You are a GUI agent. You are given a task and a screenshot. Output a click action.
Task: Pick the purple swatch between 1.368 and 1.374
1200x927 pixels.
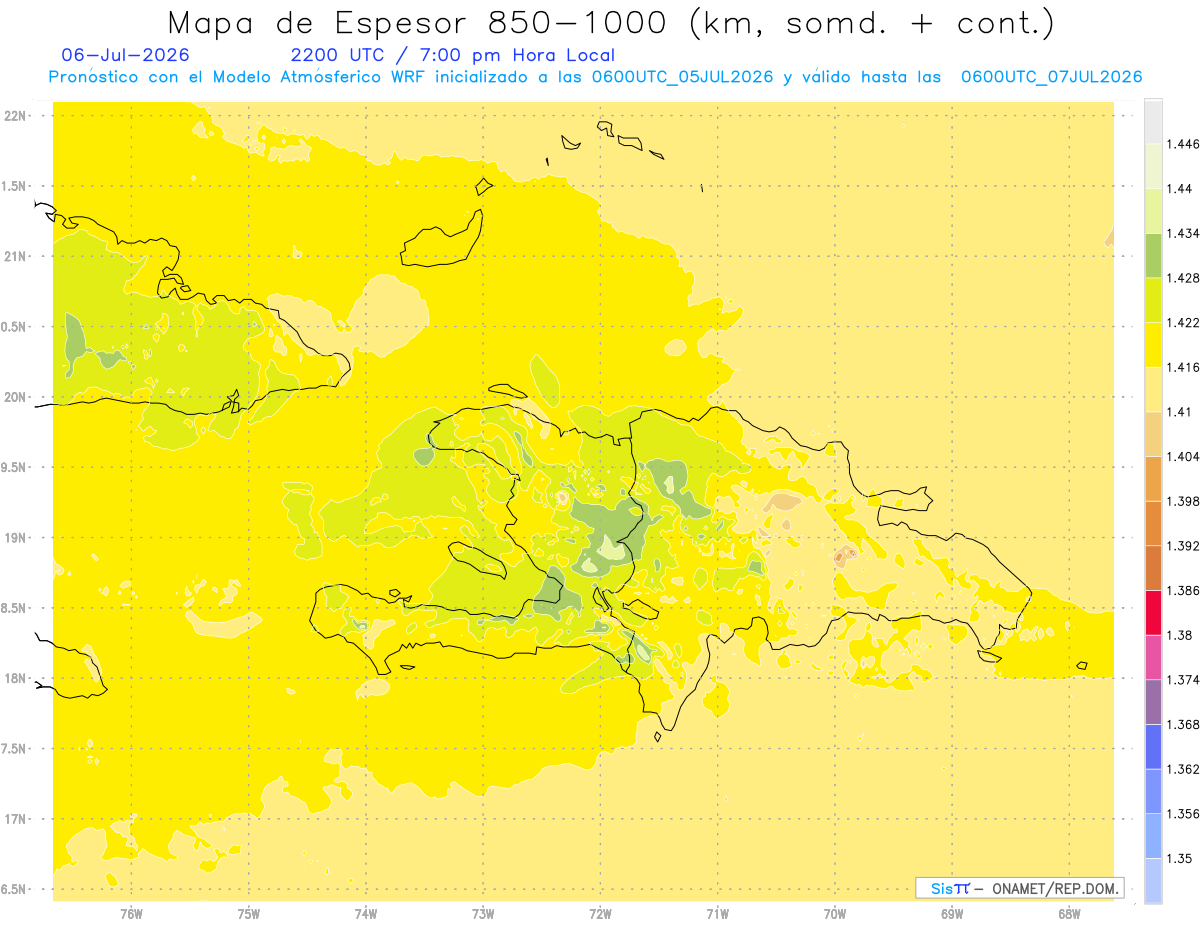pyautogui.click(x=1153, y=702)
